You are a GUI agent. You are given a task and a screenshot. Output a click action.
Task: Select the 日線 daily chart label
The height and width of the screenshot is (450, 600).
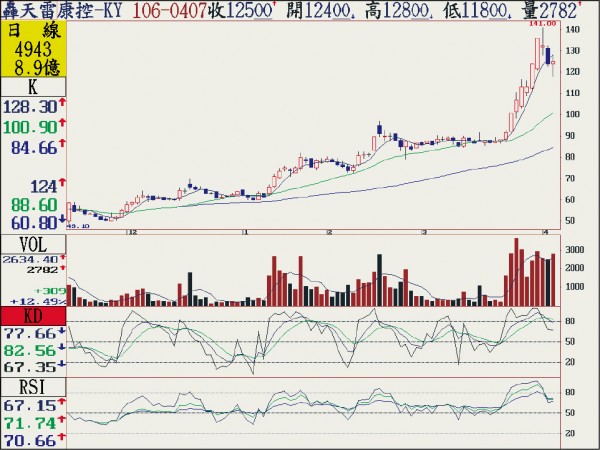pyautogui.click(x=34, y=31)
